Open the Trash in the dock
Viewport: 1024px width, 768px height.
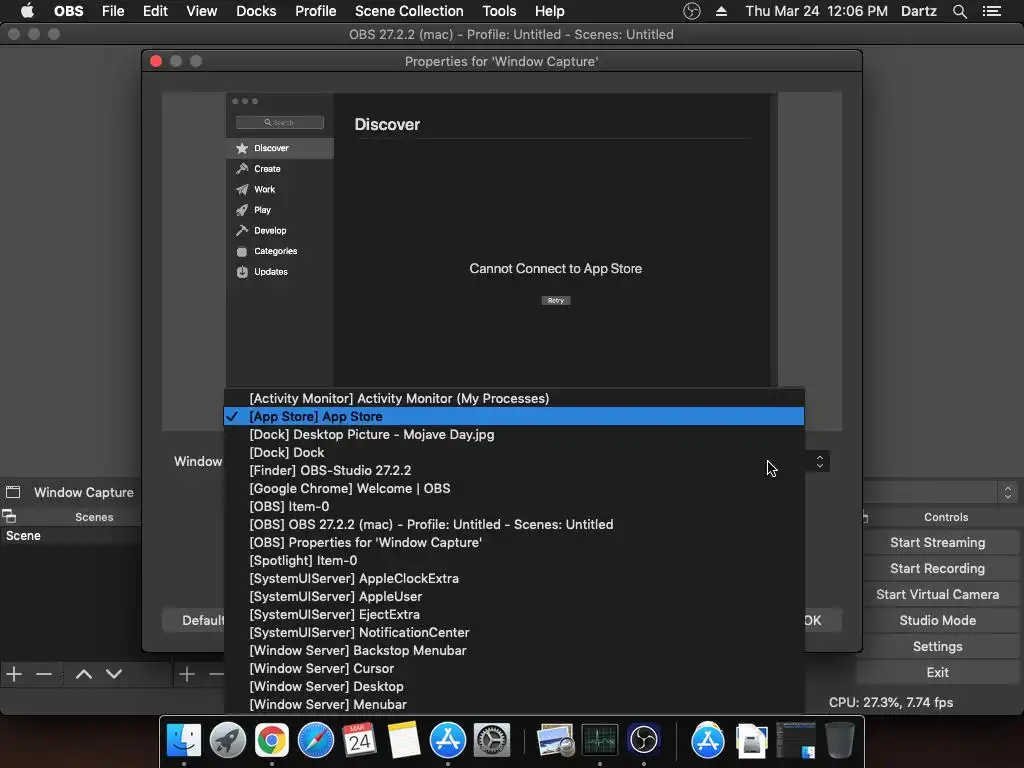(839, 740)
